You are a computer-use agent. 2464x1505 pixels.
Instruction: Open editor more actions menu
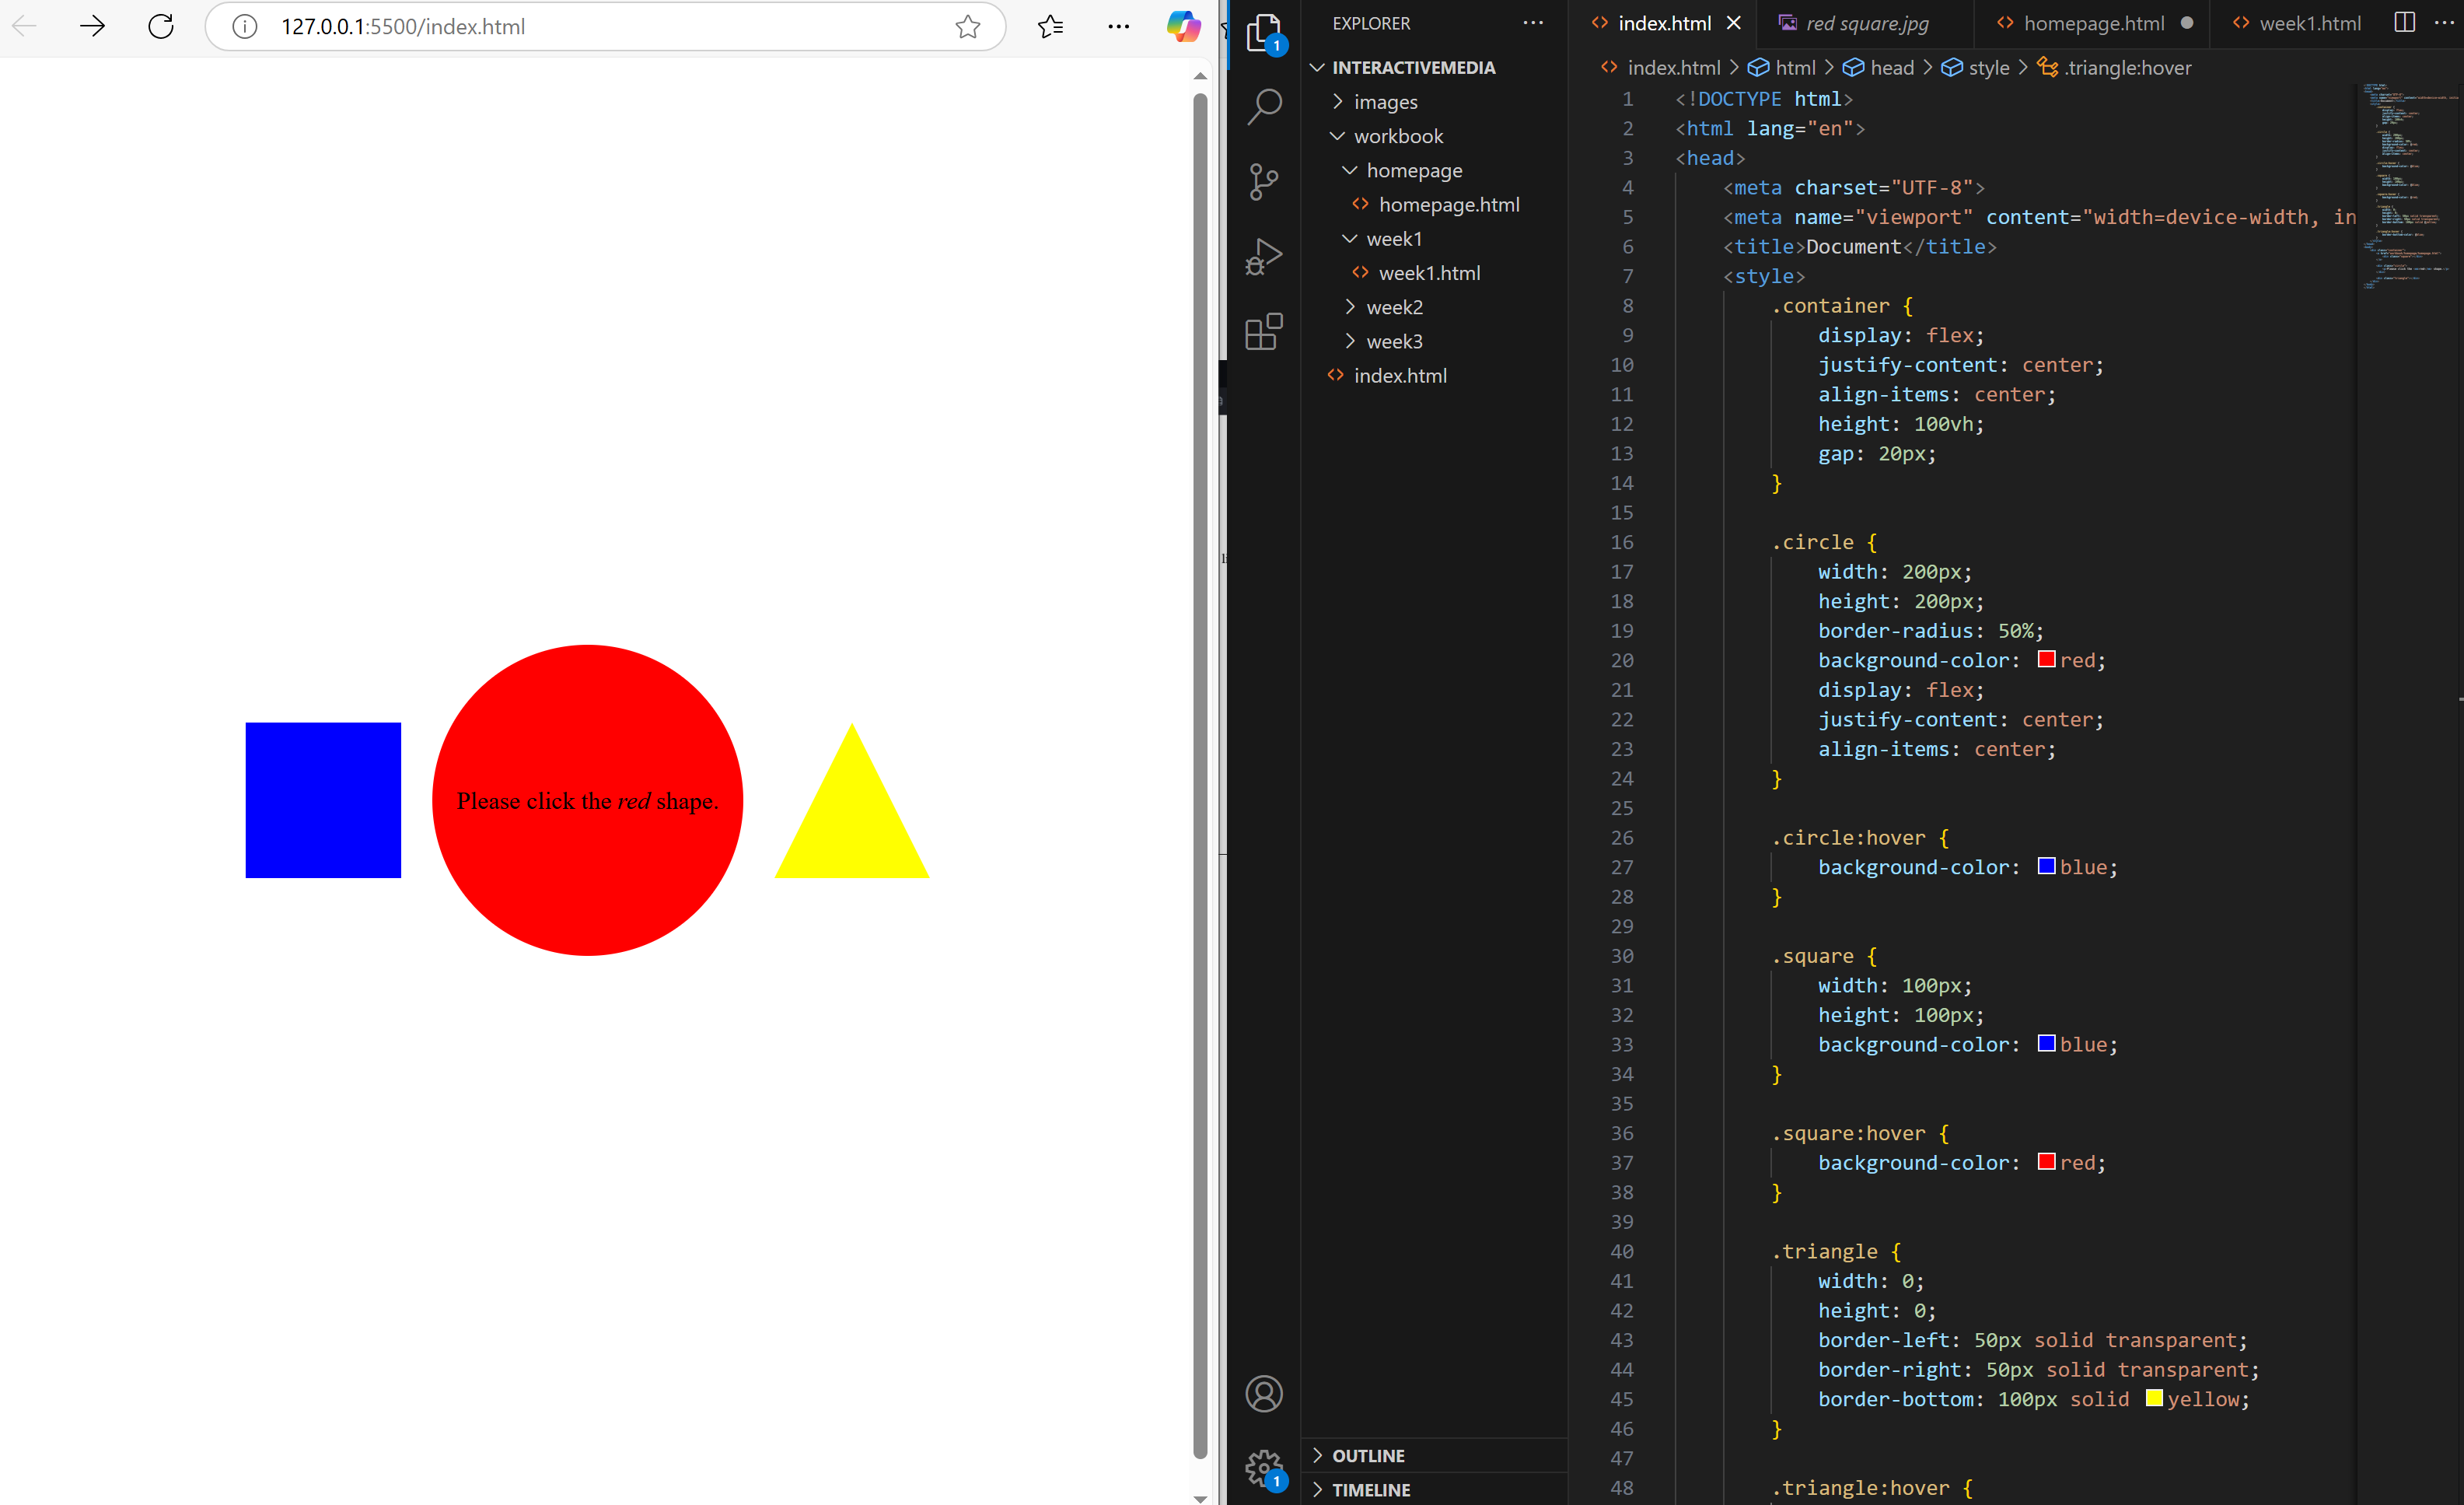point(2444,23)
